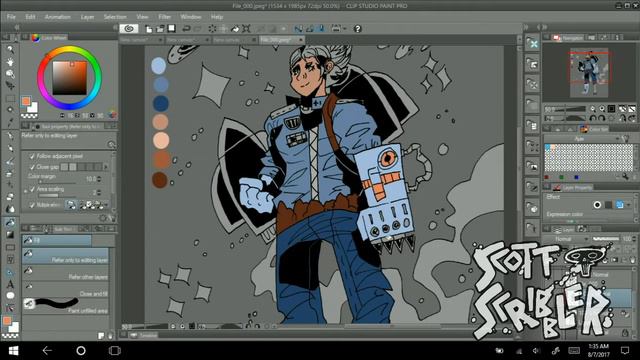Adjust the Color margin stepper arrows
This screenshot has width=640, height=360.
coord(100,179)
